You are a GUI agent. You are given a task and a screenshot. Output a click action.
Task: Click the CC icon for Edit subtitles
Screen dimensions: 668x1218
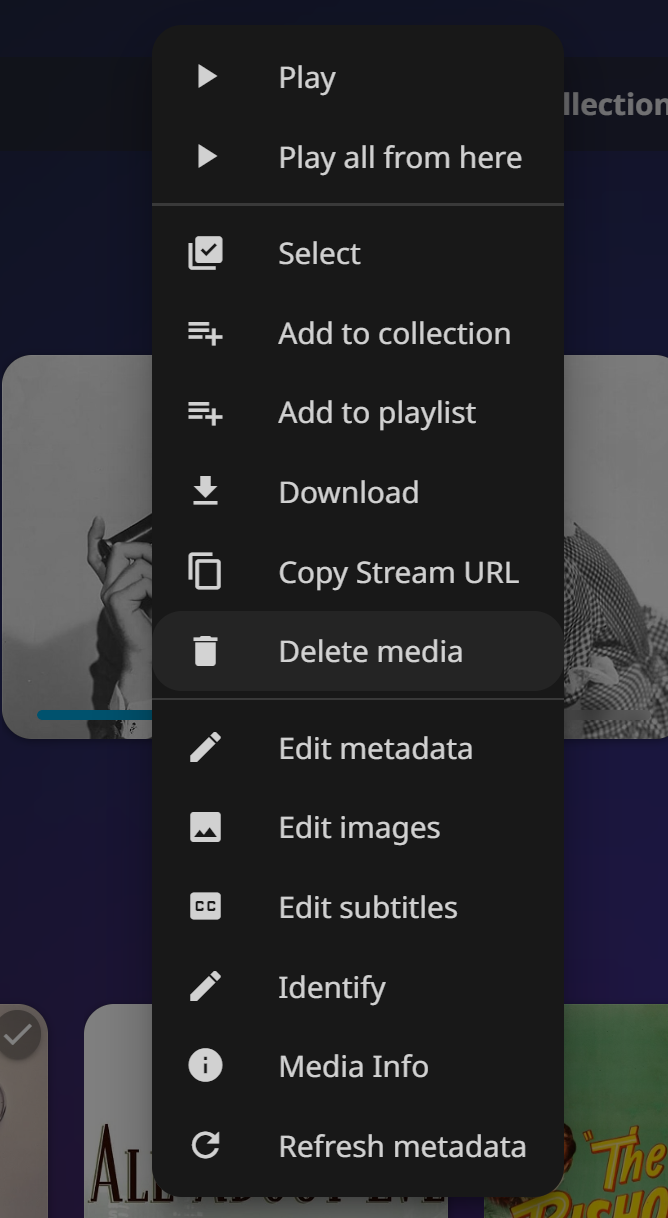[206, 907]
